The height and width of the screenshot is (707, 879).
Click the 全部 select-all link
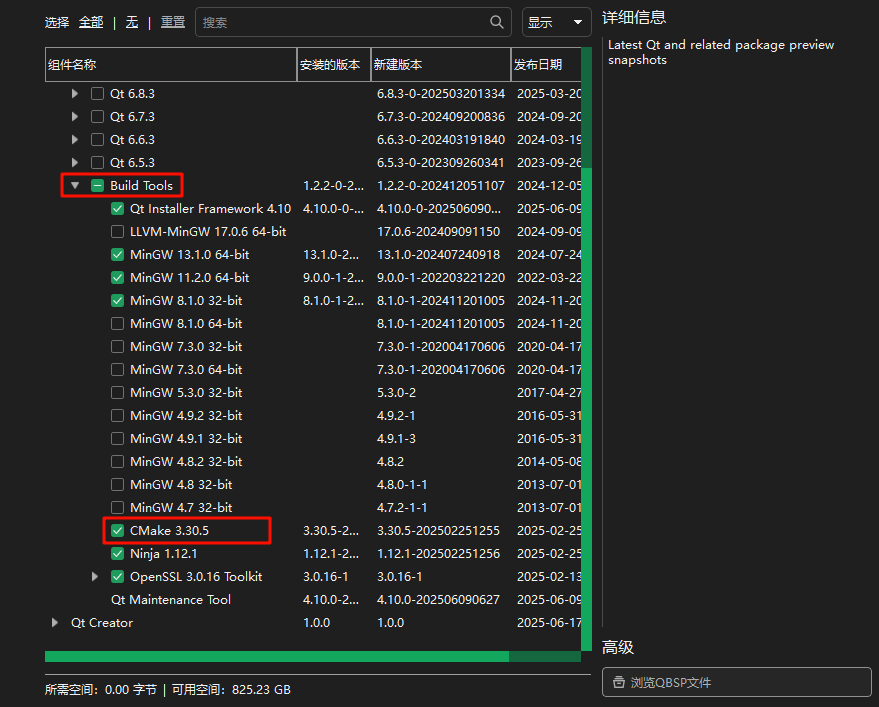(x=91, y=22)
